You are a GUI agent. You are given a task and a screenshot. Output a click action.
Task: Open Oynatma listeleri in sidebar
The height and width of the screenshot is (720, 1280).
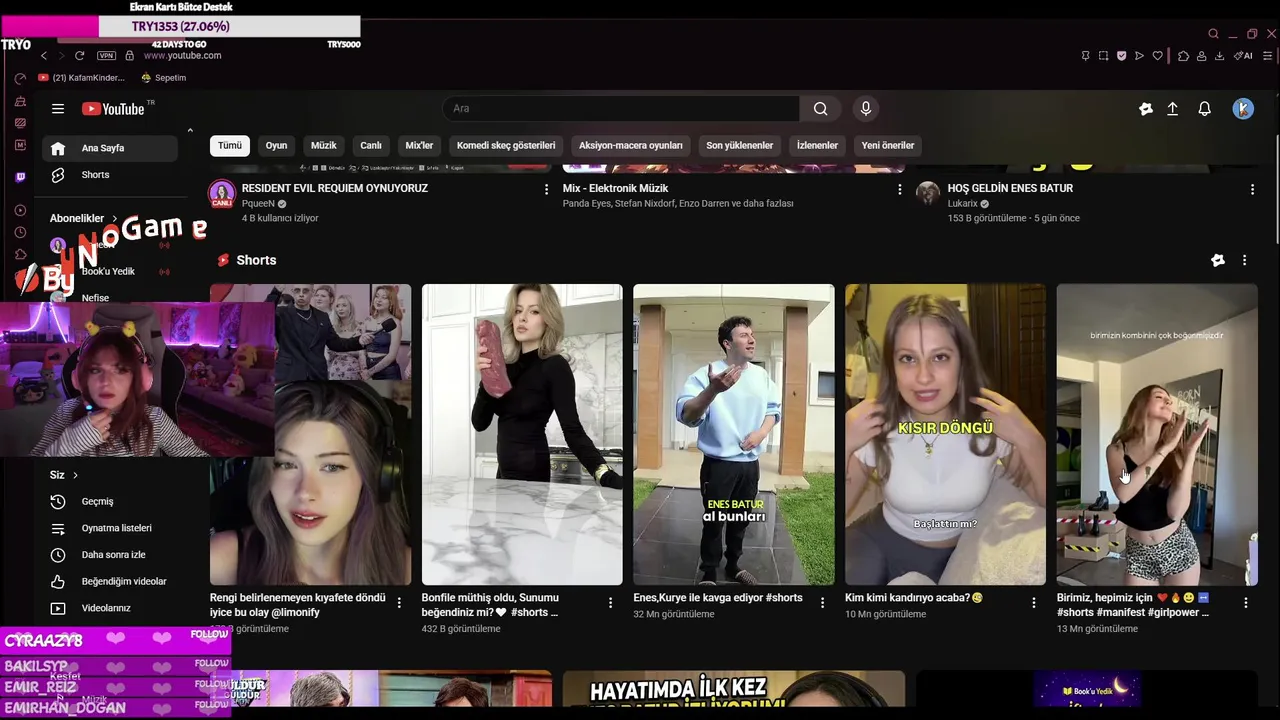[110, 528]
